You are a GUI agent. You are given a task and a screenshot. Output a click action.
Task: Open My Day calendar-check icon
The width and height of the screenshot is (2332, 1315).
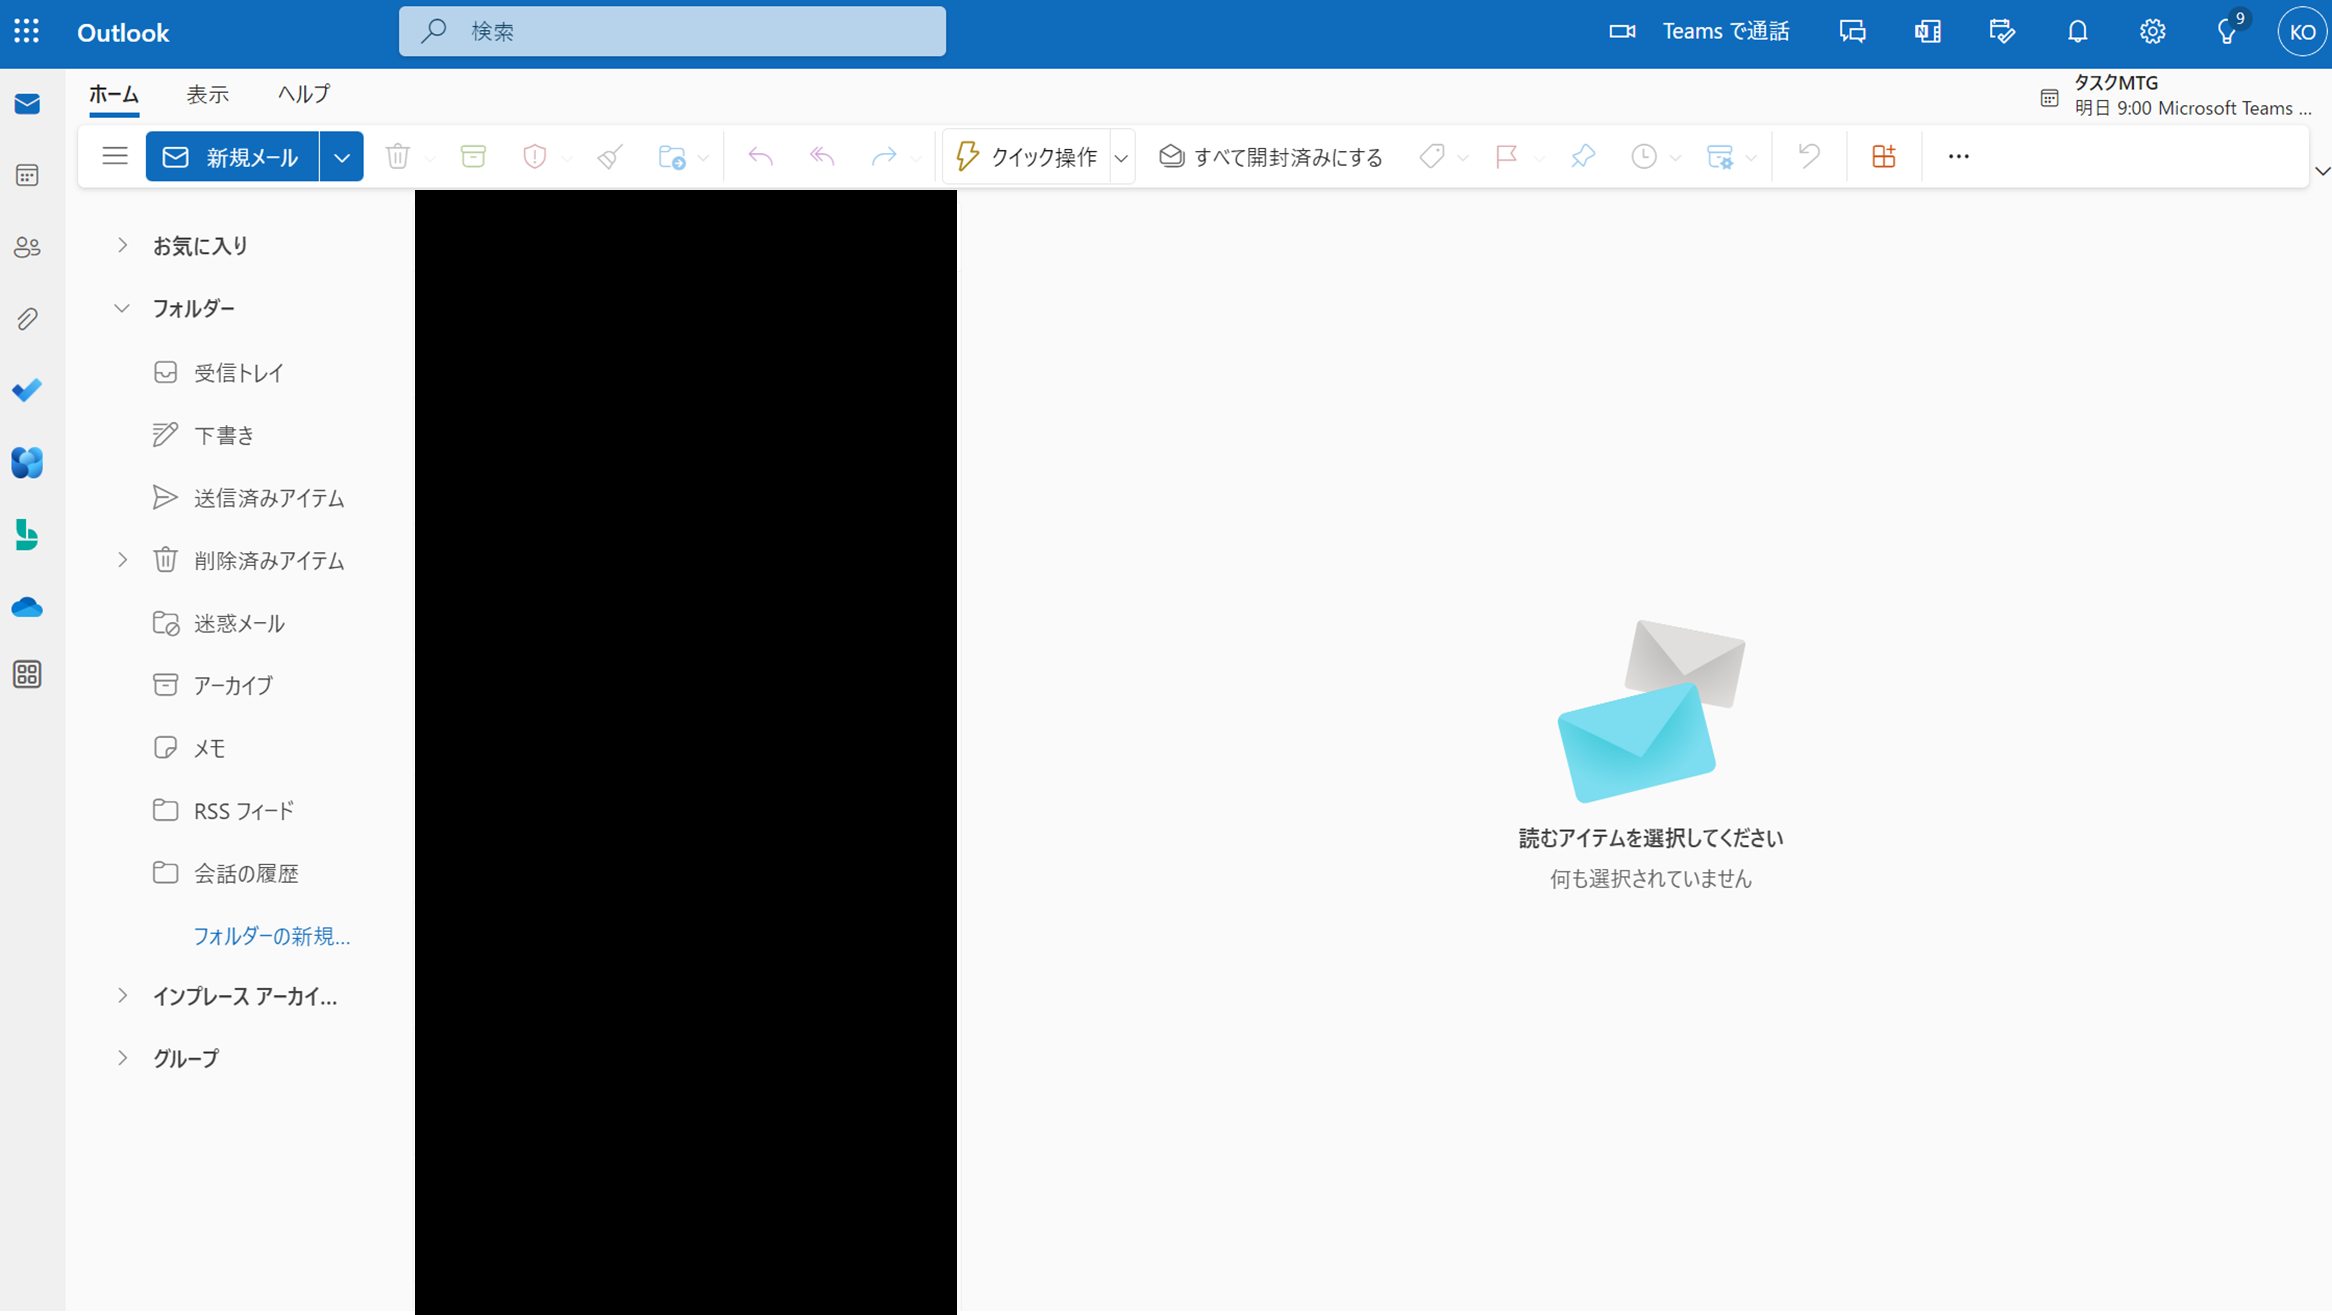click(2003, 32)
